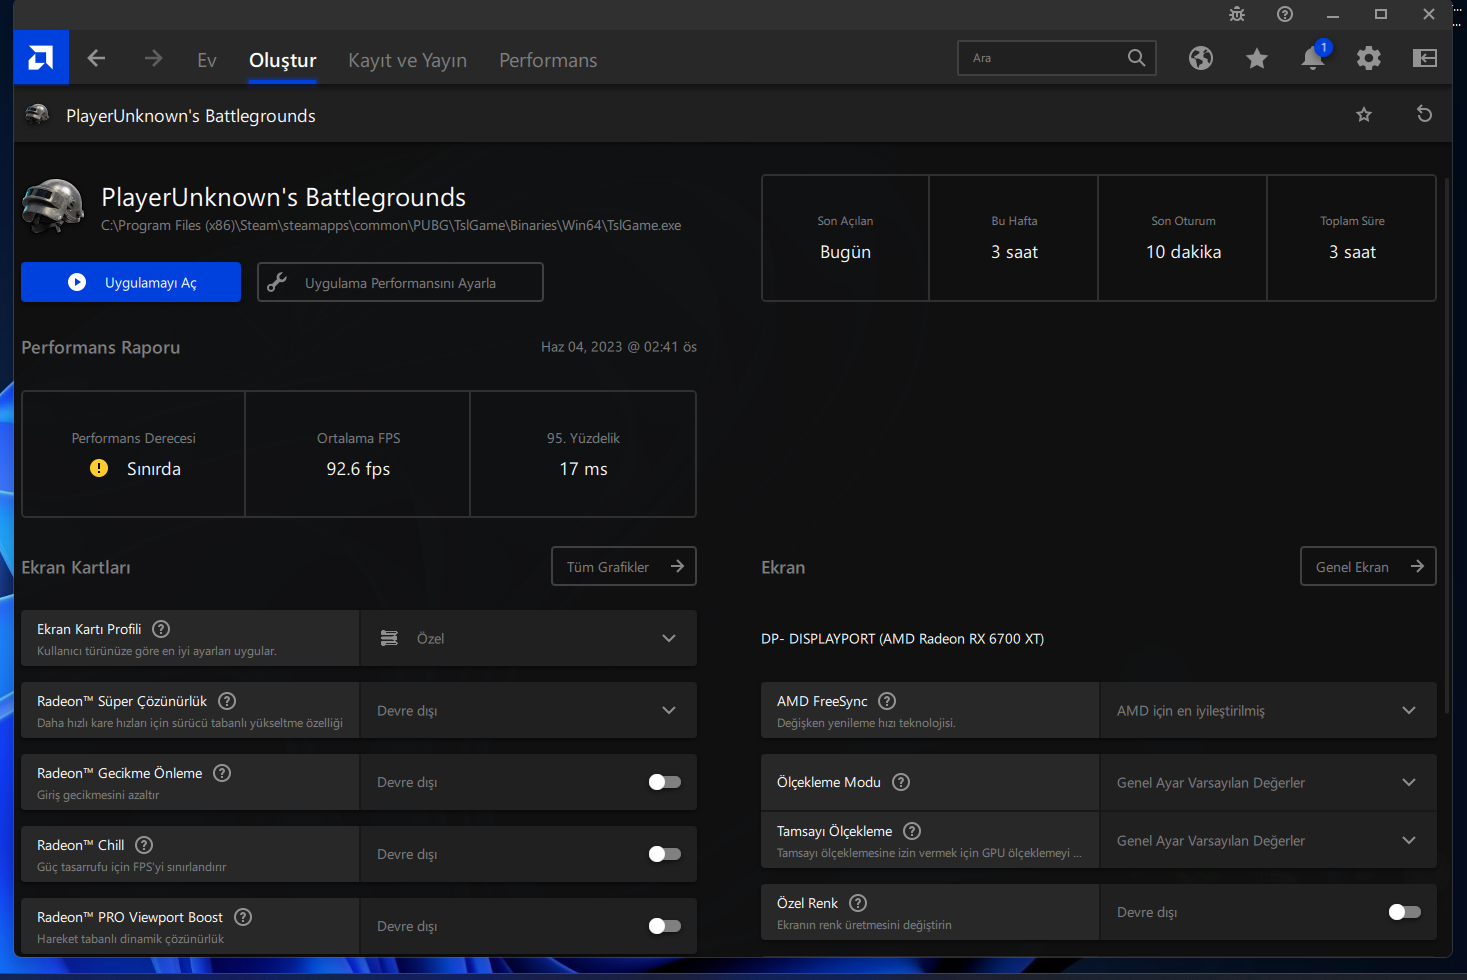This screenshot has height=980, width=1467.
Task: Open settings via the gear icon
Action: pos(1368,59)
